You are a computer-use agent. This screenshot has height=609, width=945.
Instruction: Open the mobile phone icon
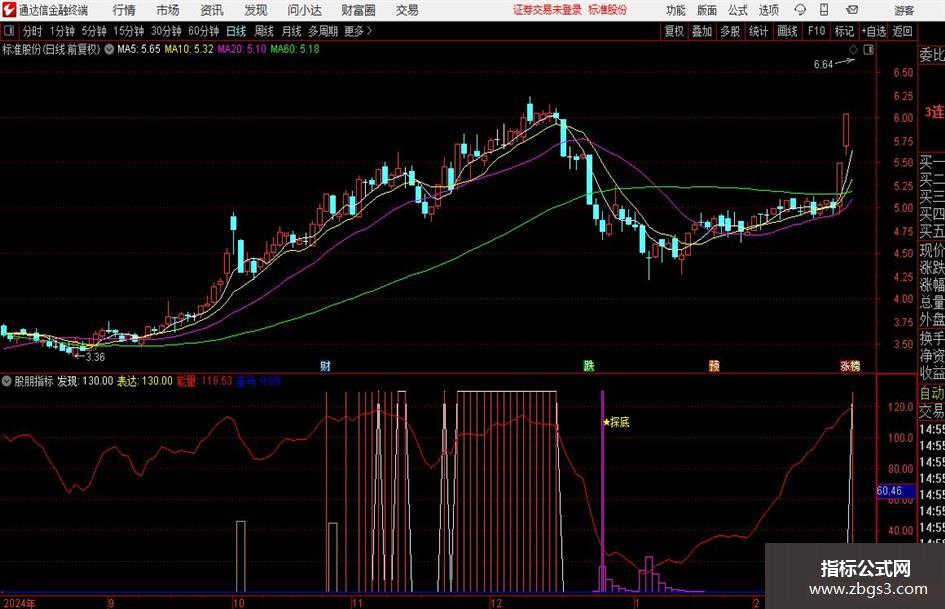pos(824,10)
